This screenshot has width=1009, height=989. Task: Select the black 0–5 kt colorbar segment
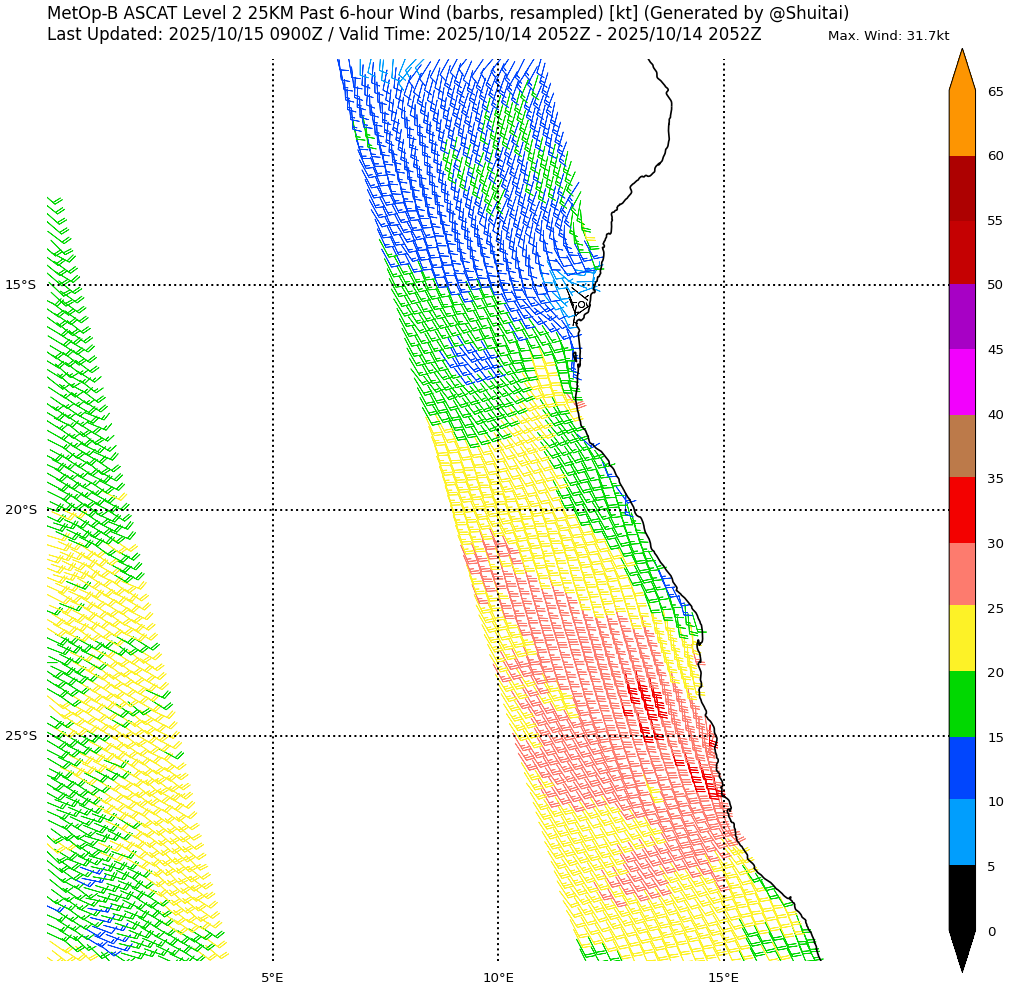point(961,898)
